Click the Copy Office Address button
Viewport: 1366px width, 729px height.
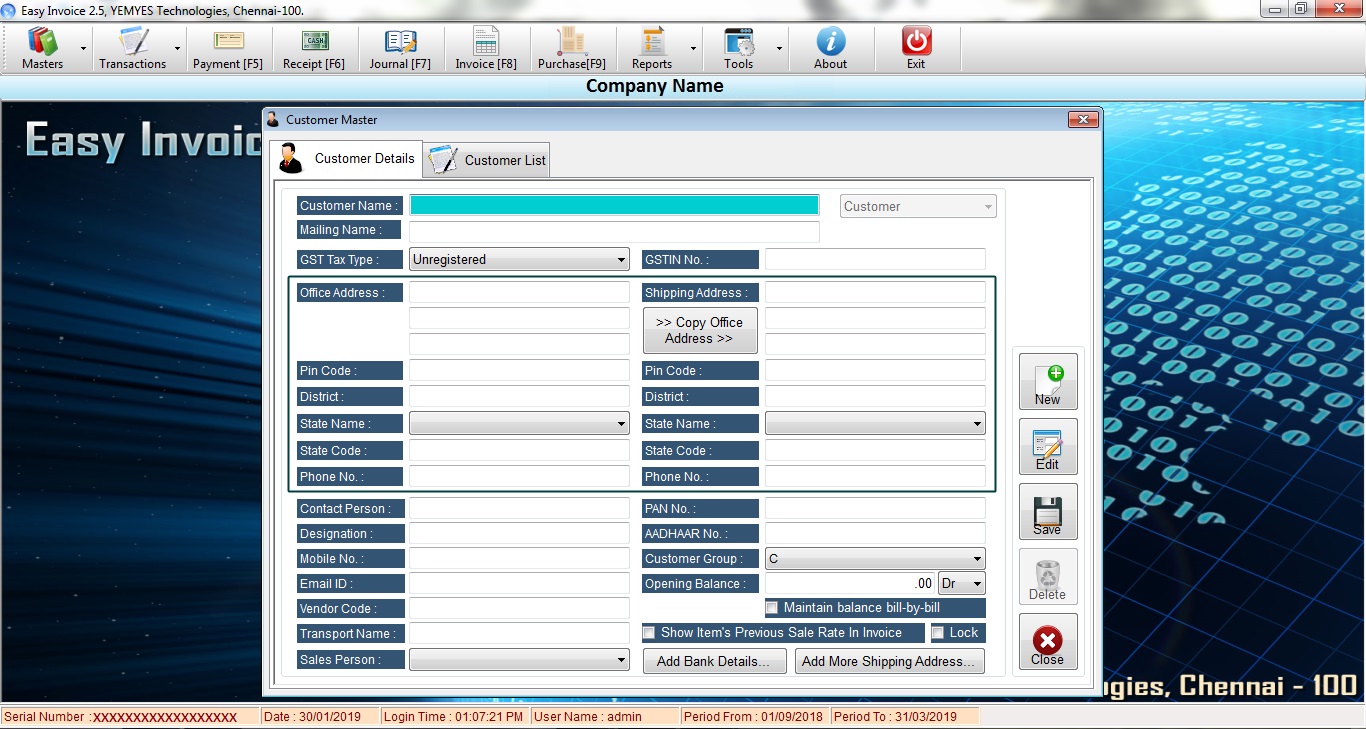[699, 331]
